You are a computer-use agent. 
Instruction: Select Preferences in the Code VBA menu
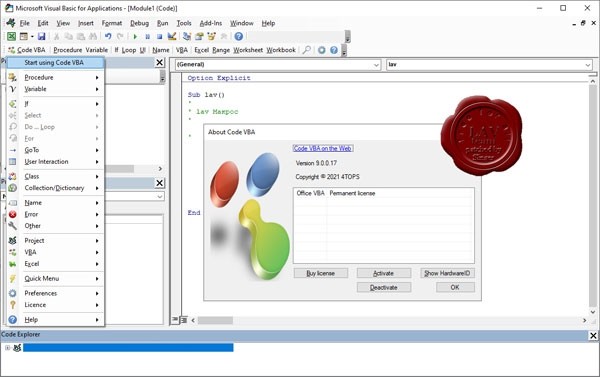point(55,293)
